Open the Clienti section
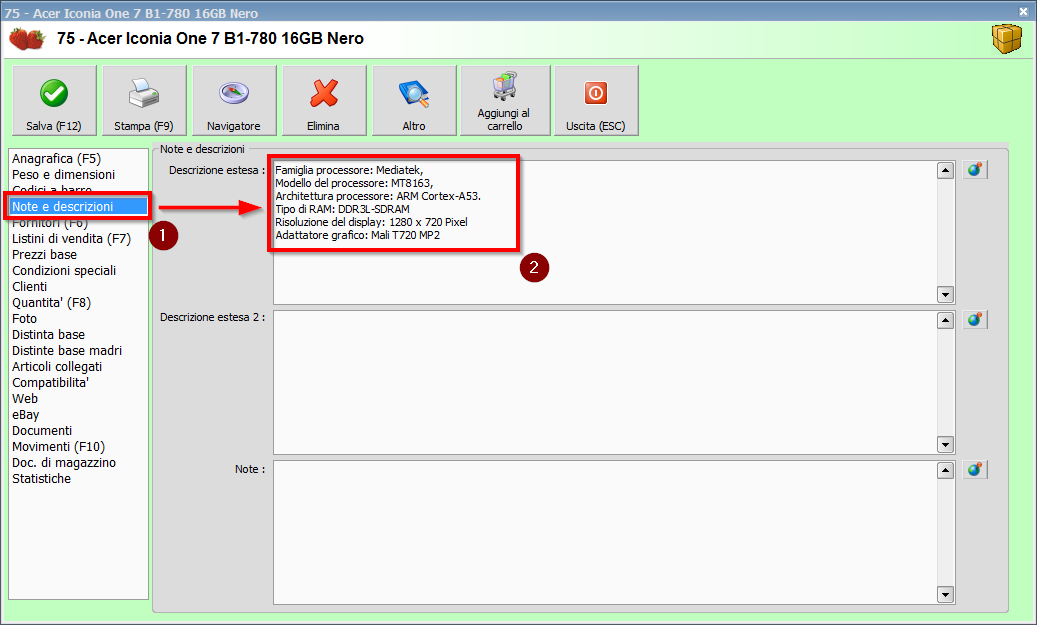Screen dimensions: 1037x625 pyautogui.click(x=30, y=286)
